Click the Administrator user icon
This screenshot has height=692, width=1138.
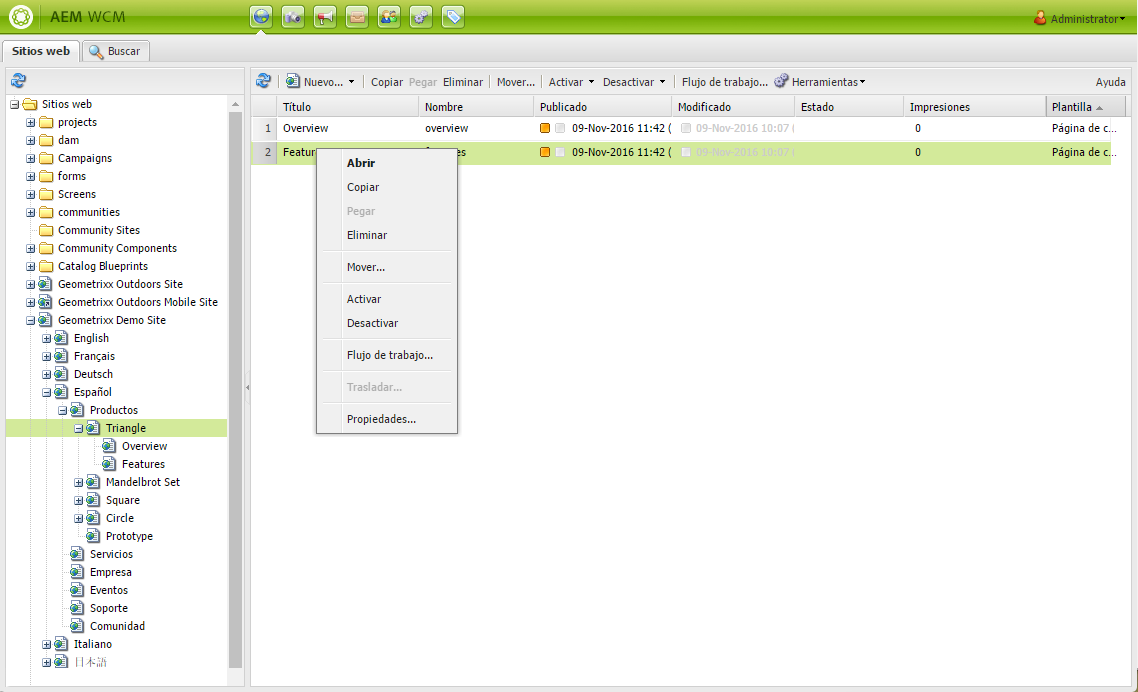(x=1040, y=18)
